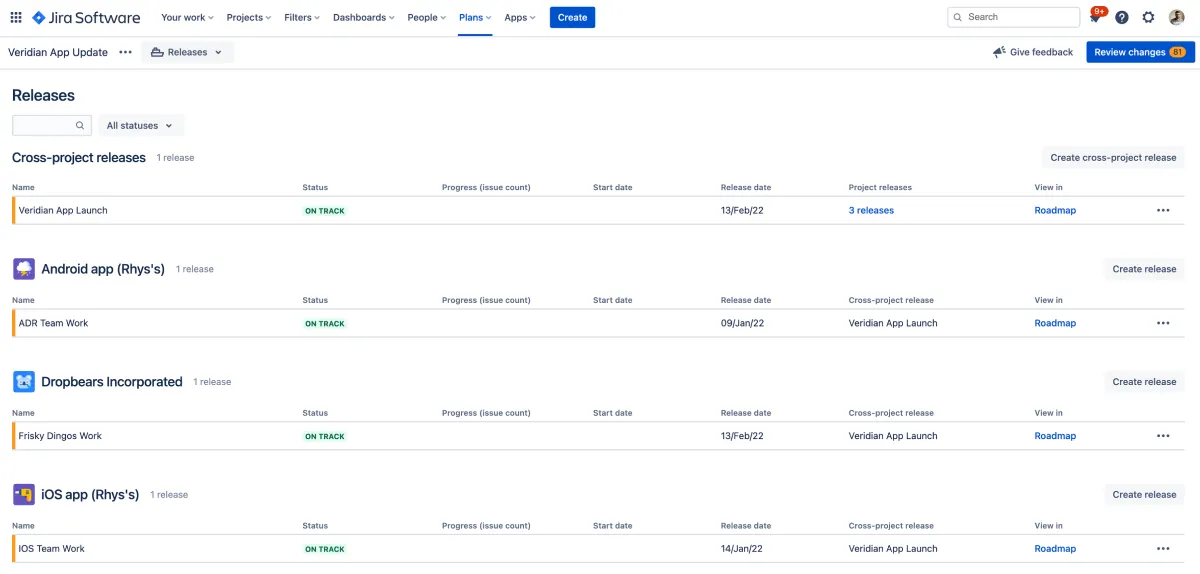Open the Dashboards menu
The image size is (1200, 574).
point(363,17)
